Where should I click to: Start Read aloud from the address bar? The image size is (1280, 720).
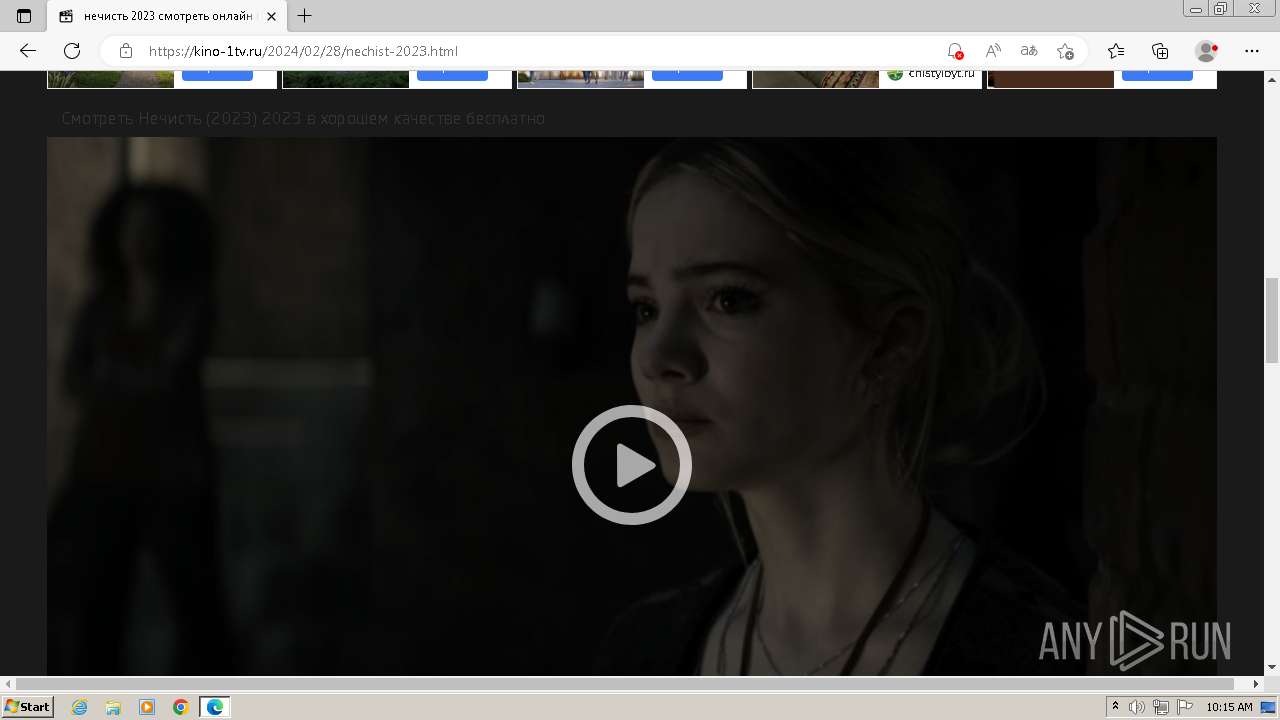pyautogui.click(x=993, y=51)
